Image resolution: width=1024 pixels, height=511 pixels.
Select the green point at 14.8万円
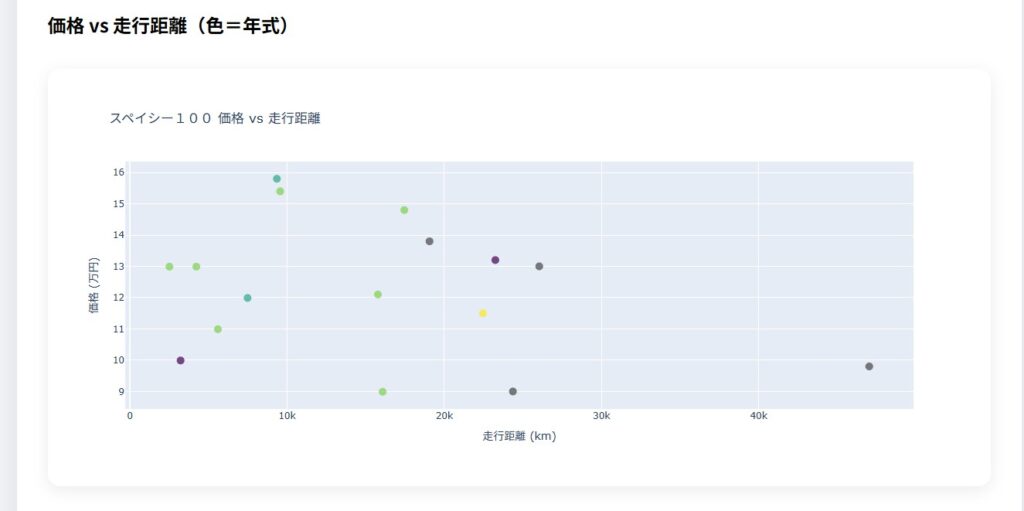(x=404, y=210)
